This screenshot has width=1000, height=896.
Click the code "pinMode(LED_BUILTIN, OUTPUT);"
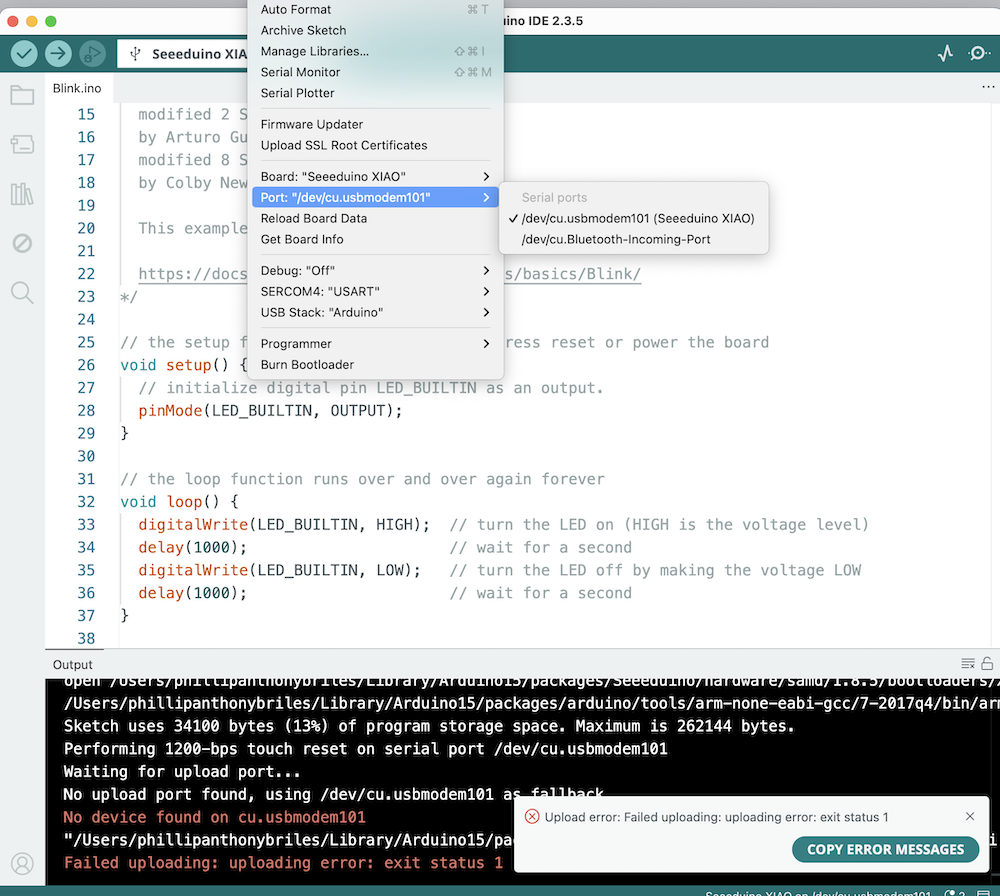pos(270,411)
